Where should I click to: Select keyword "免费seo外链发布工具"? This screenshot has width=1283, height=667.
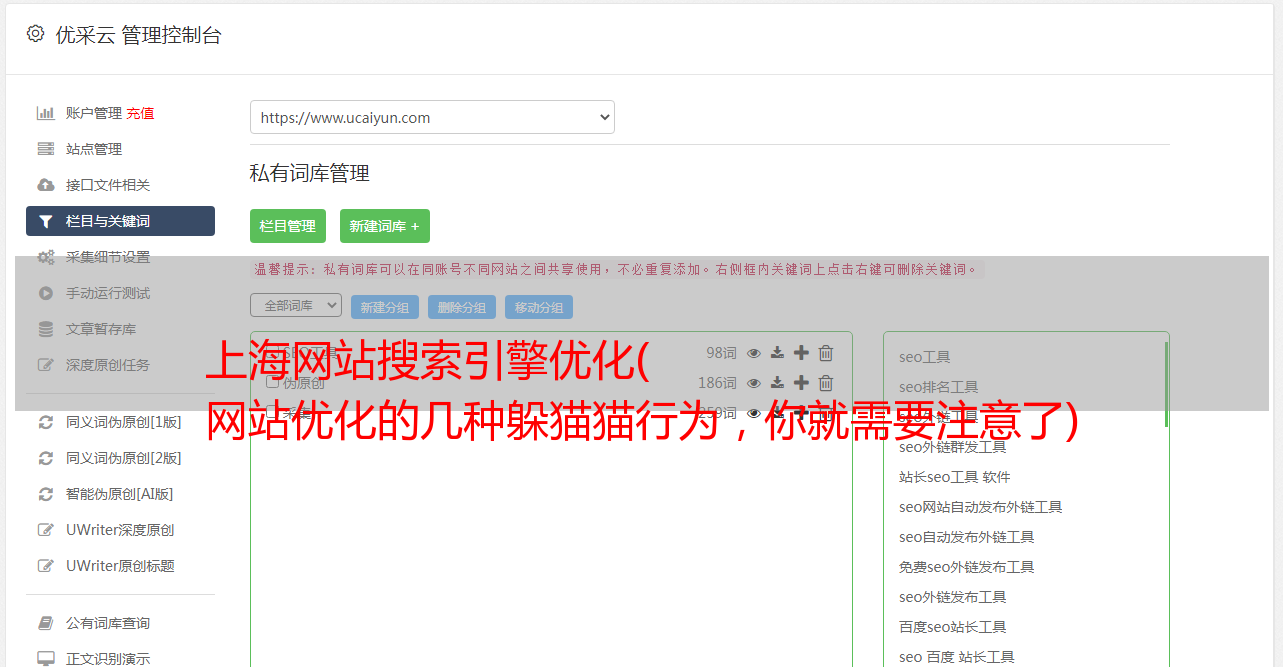967,567
